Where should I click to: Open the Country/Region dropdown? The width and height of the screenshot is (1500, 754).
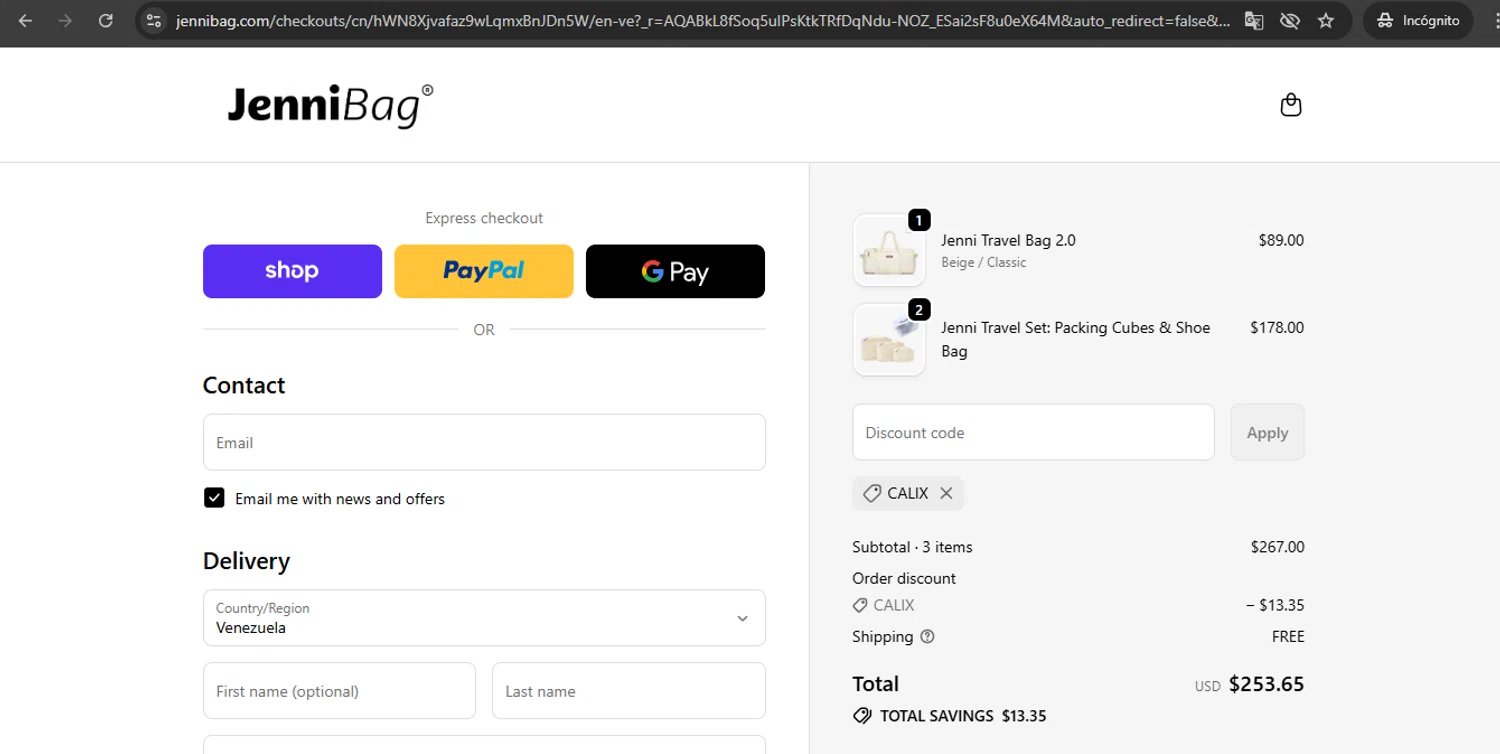tap(484, 618)
